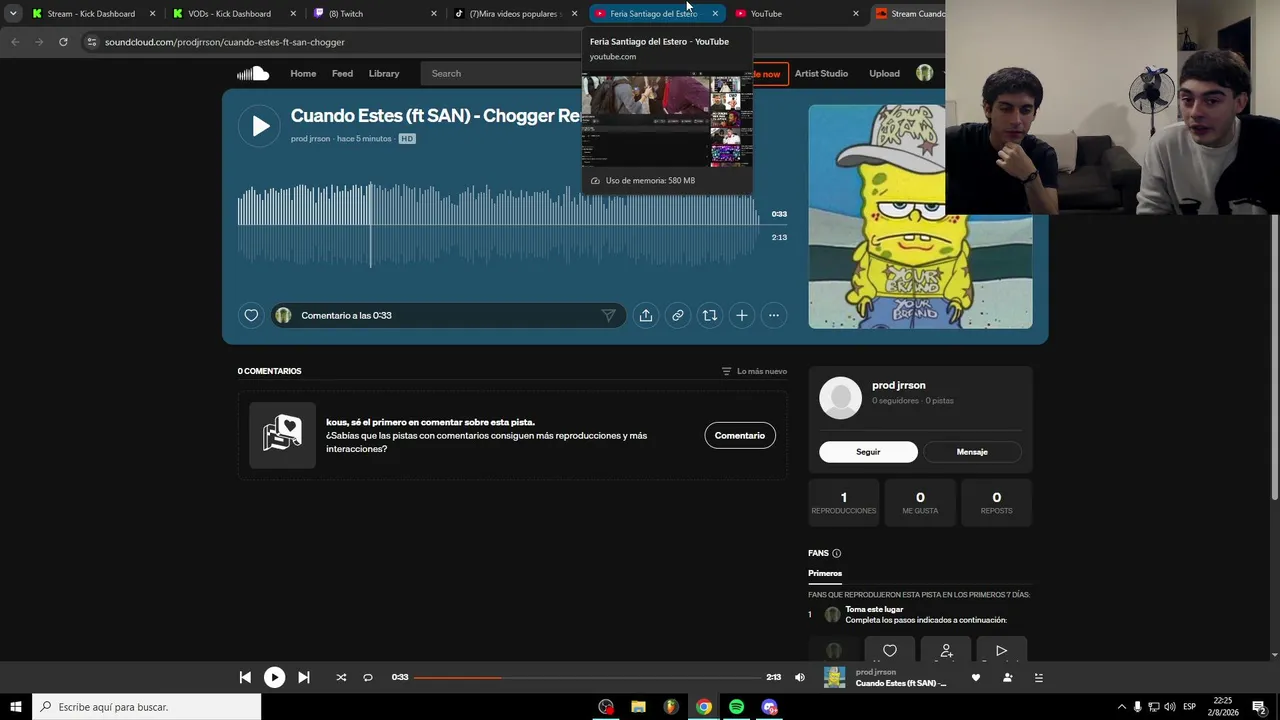Open File Explorer from the taskbar
The image size is (1280, 720).
coord(638,707)
